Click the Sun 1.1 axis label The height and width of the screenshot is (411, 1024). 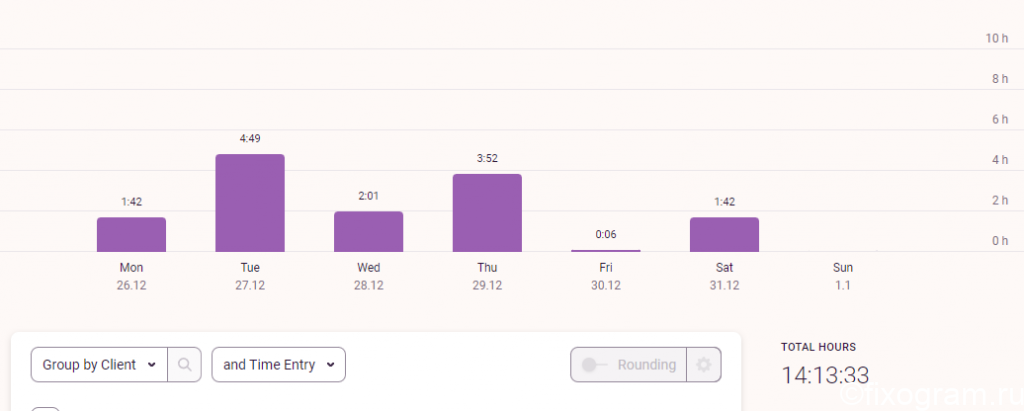(843, 276)
